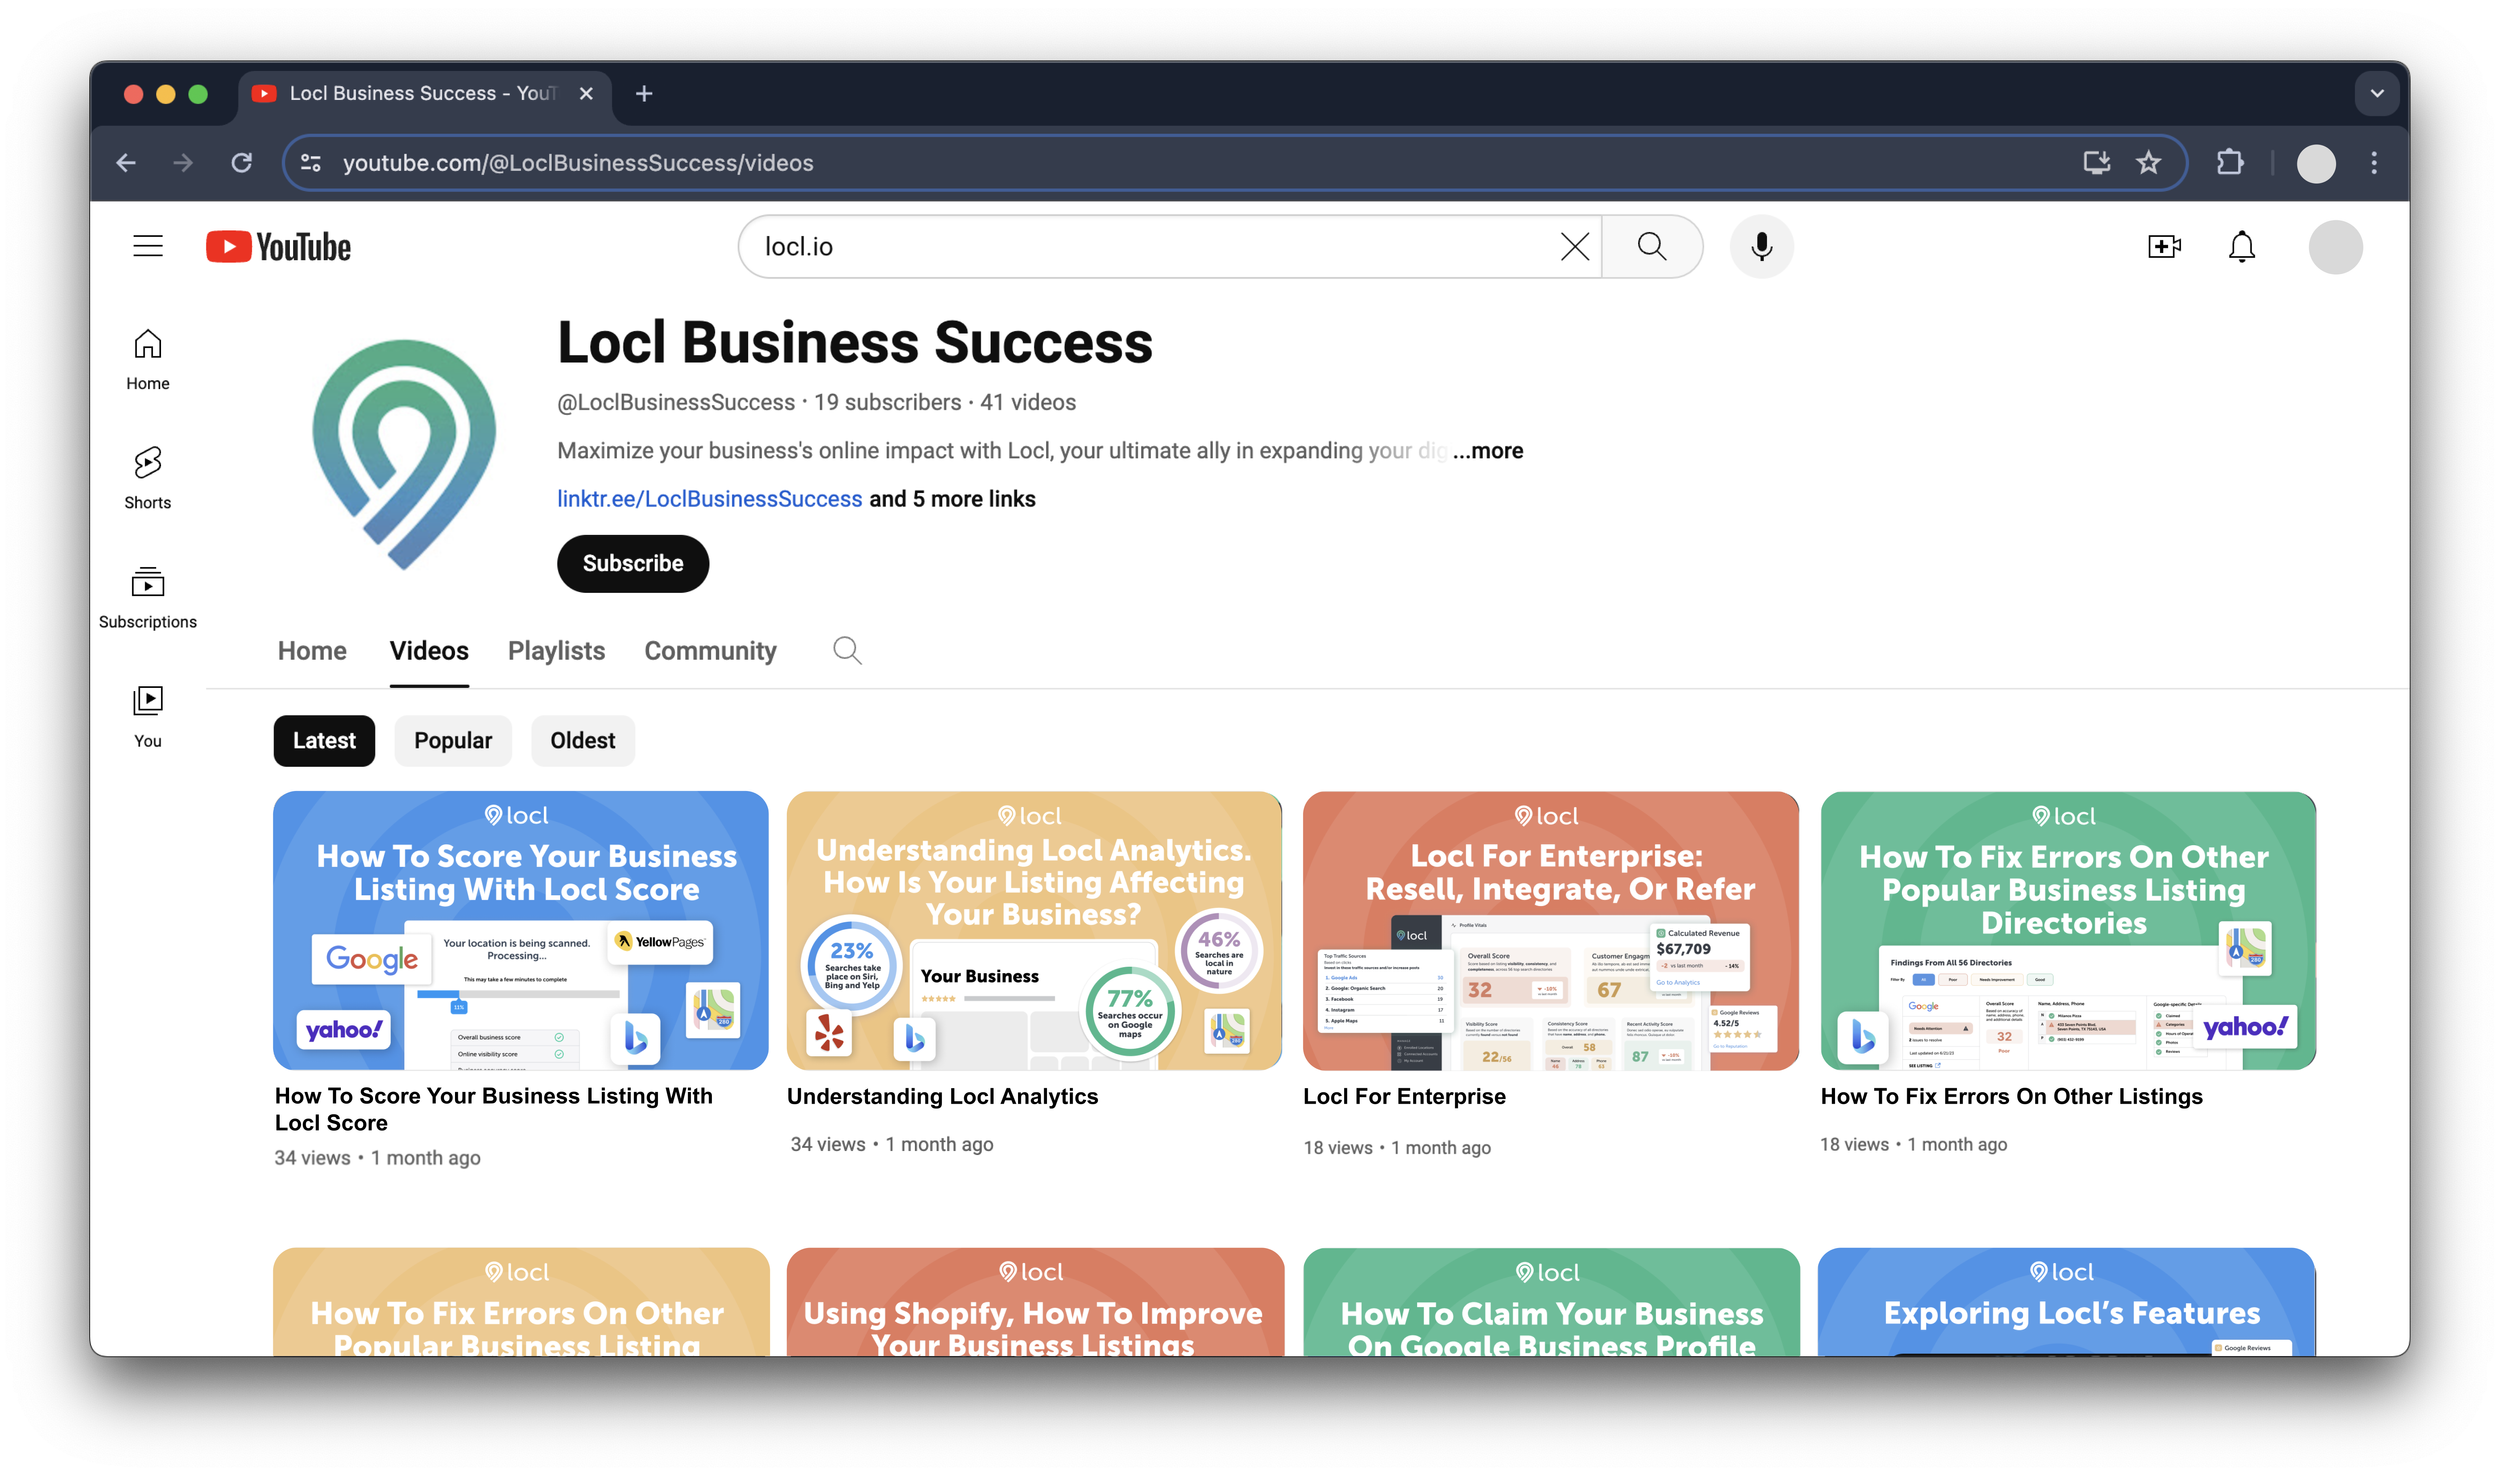Open the YouTube account avatar
This screenshot has width=2500, height=1476.
(x=2335, y=246)
